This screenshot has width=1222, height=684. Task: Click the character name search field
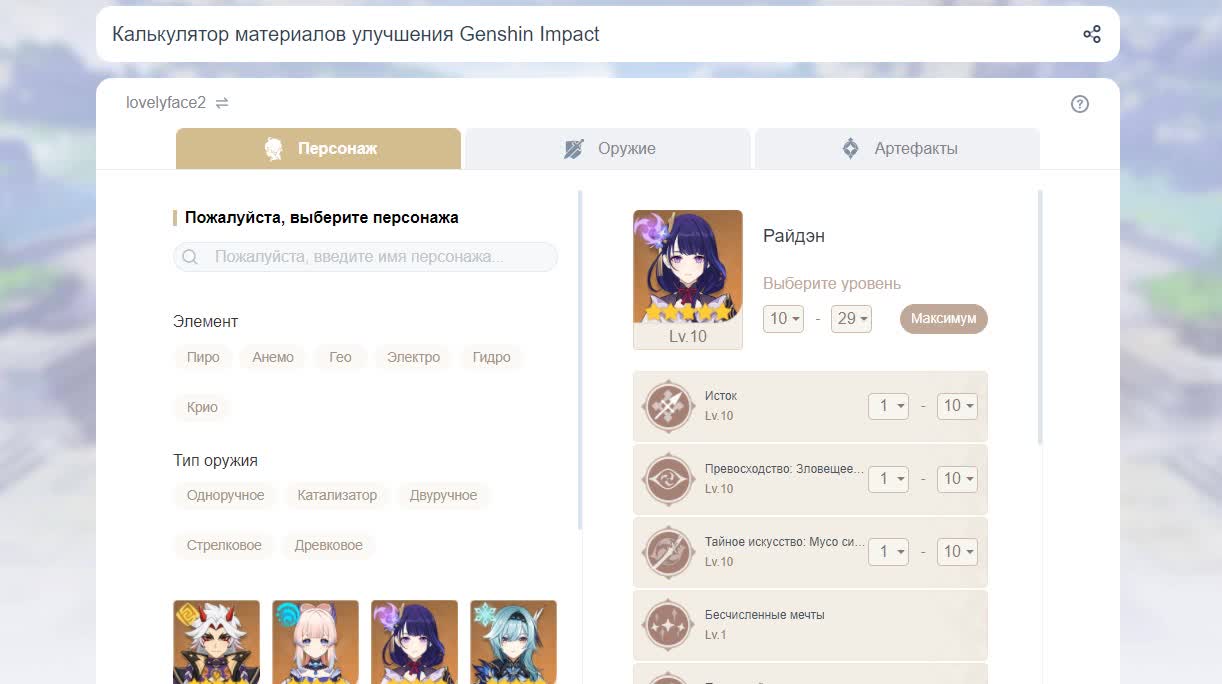click(x=366, y=257)
